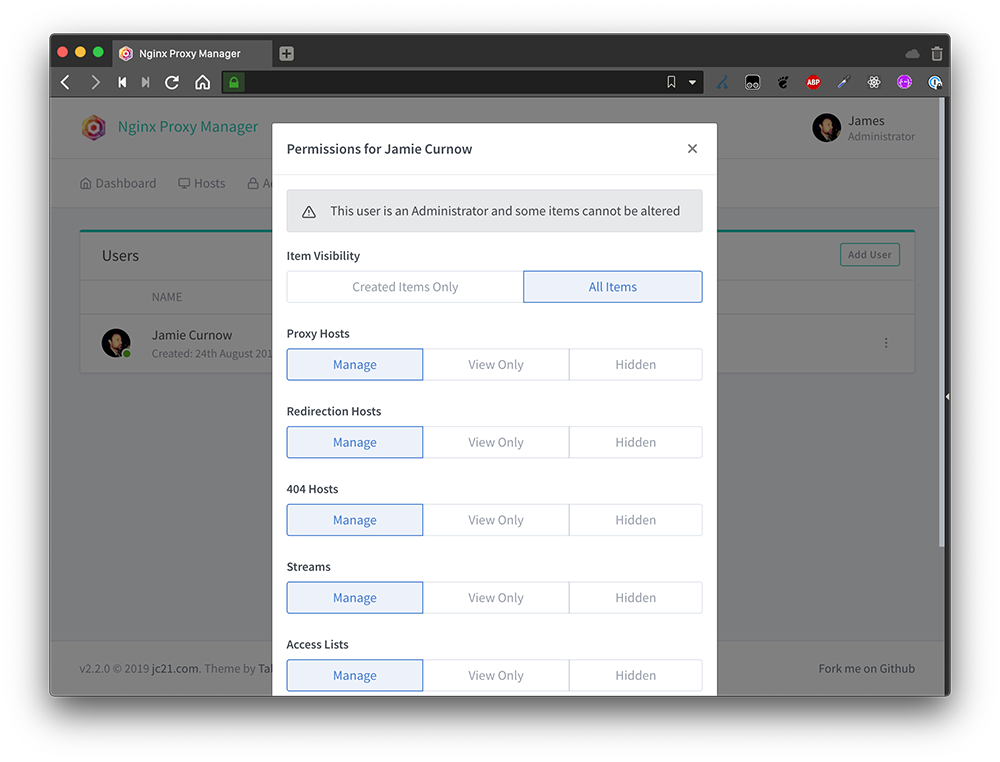
Task: Switch to the Nginx Proxy Manager browser tab
Action: (x=190, y=53)
